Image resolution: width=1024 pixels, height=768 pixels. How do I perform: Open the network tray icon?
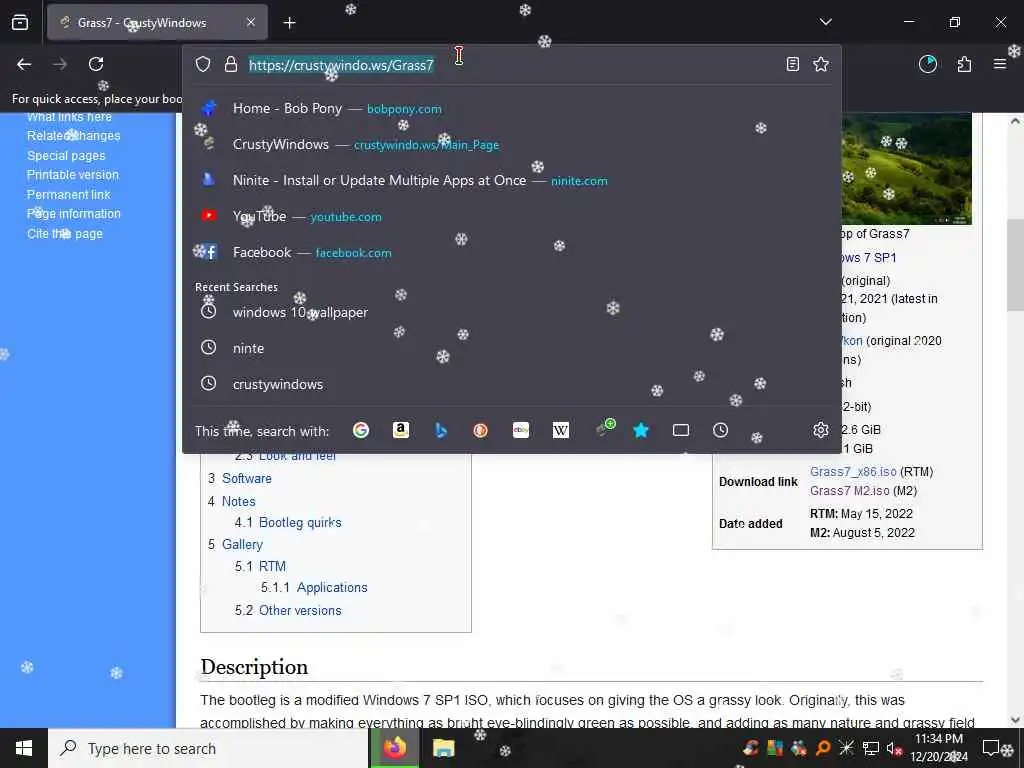(870, 748)
